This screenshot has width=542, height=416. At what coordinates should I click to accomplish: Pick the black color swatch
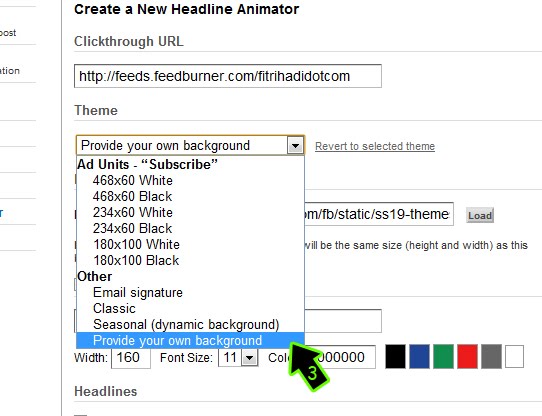tap(395, 357)
